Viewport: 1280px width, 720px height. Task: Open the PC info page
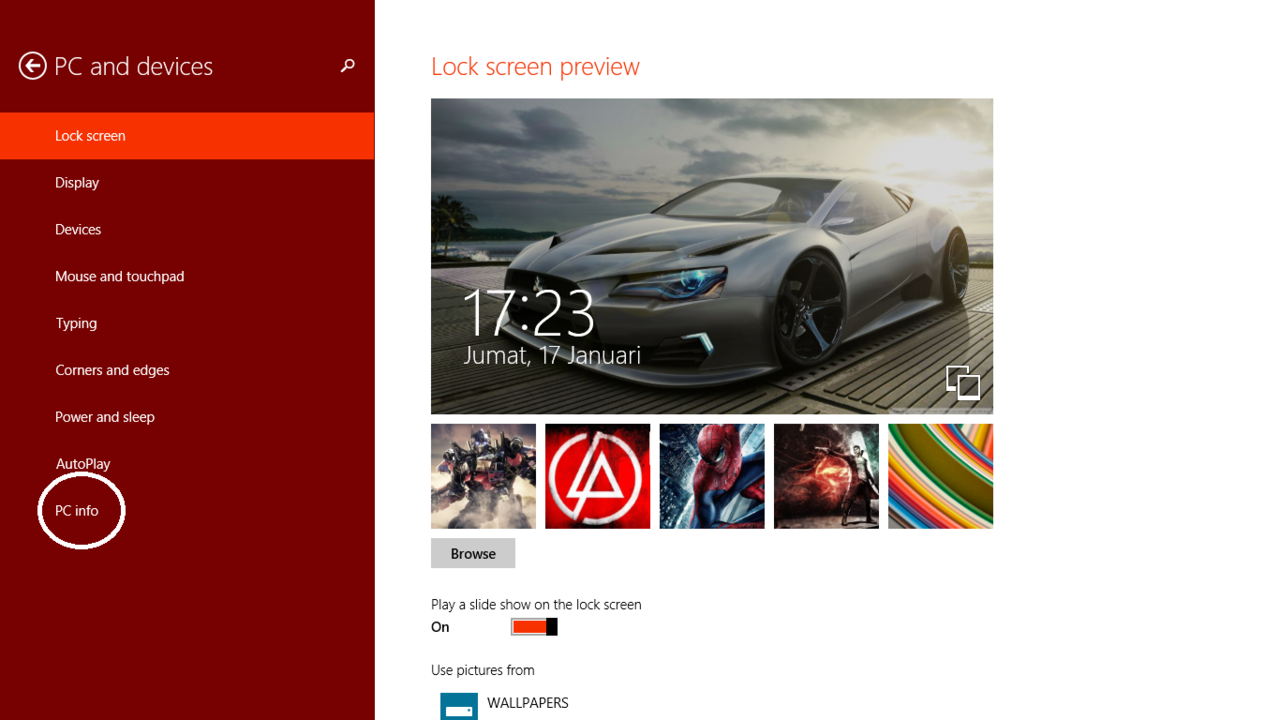pos(77,511)
